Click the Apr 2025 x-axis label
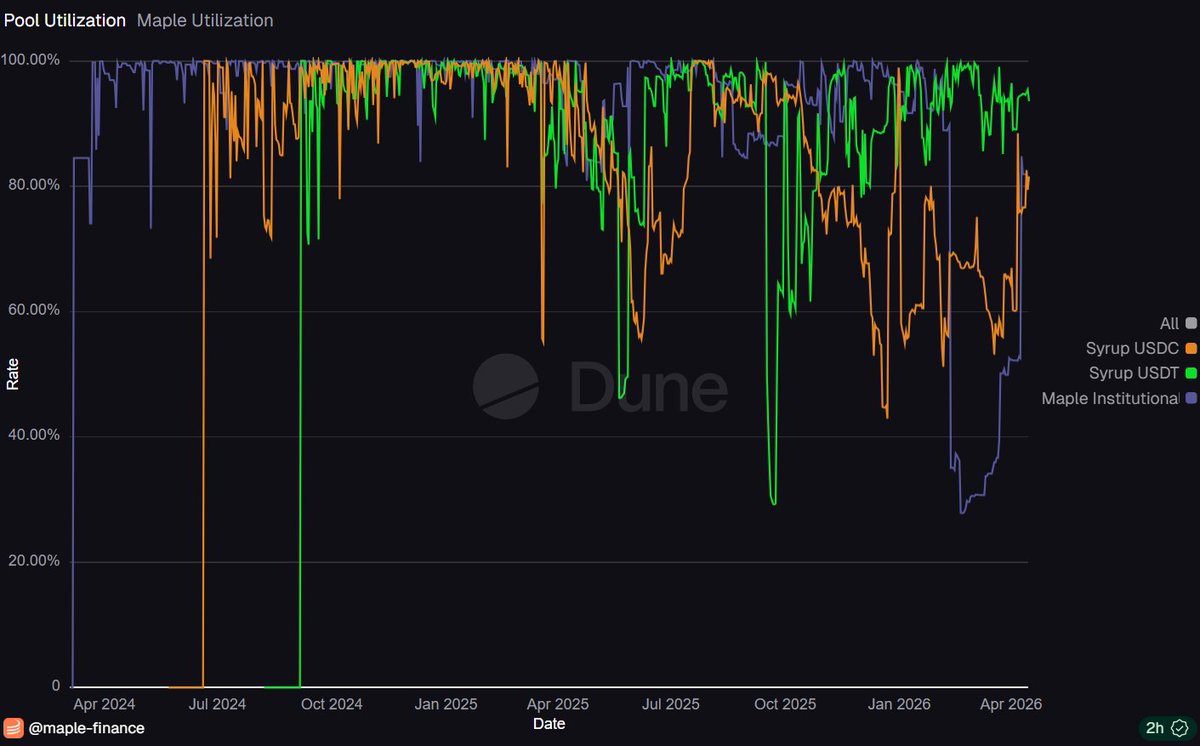 click(558, 704)
